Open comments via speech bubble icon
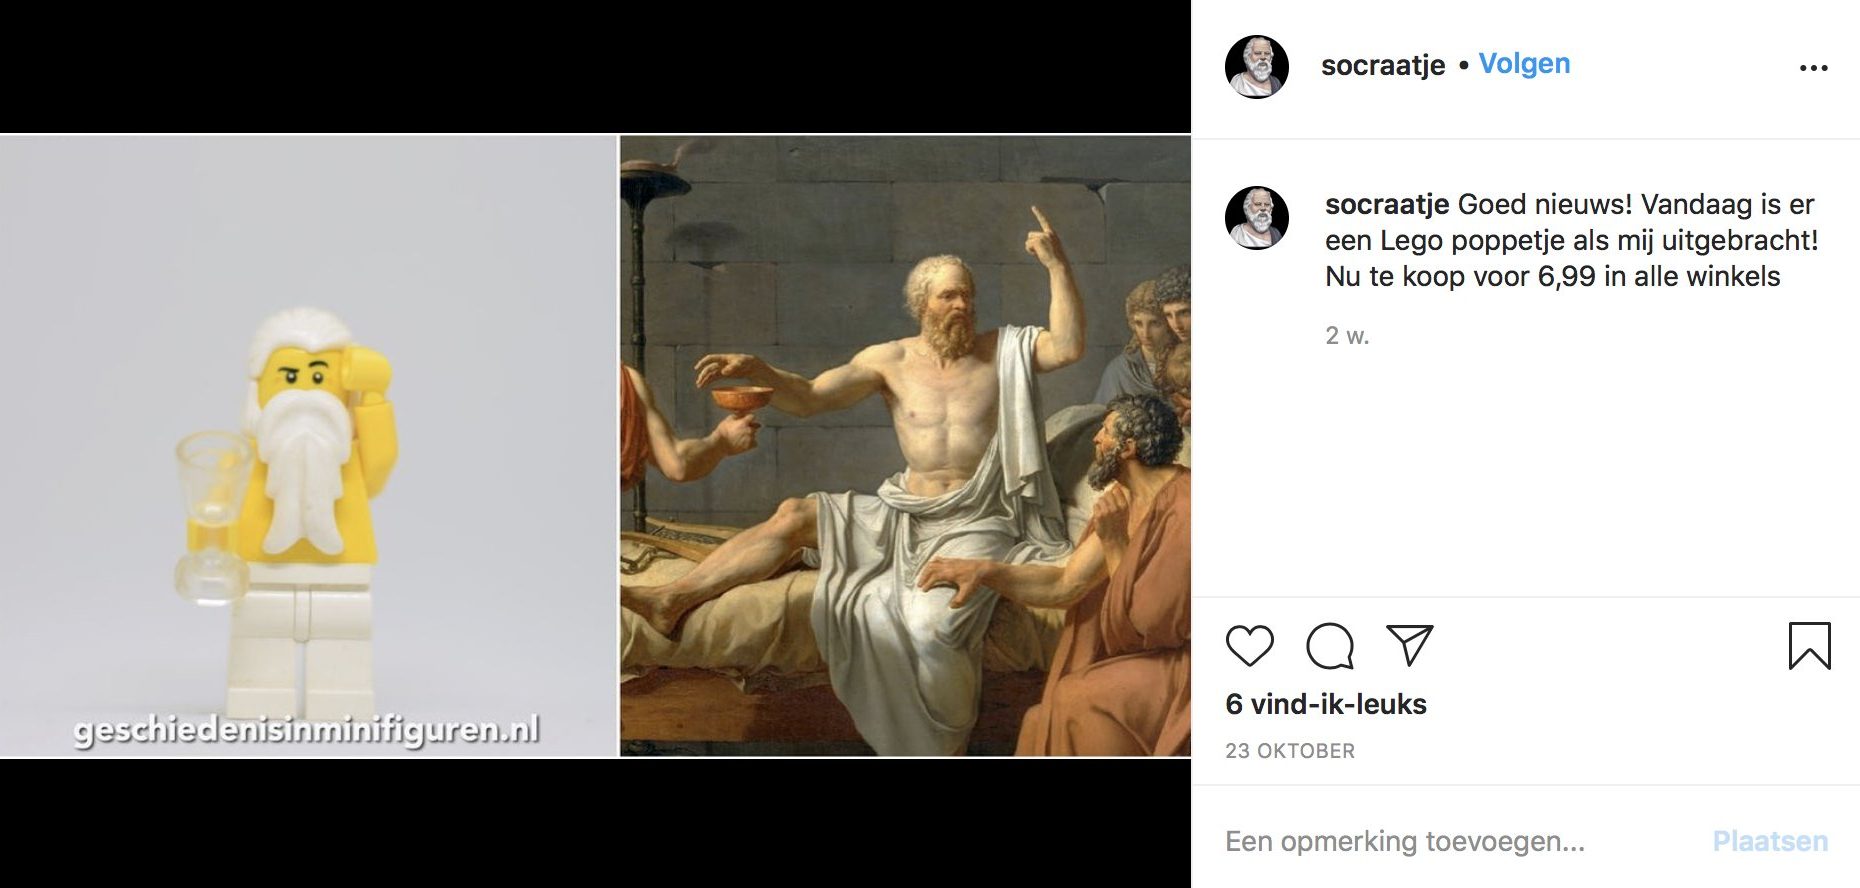Viewport: 1860px width, 888px height. 1330,646
